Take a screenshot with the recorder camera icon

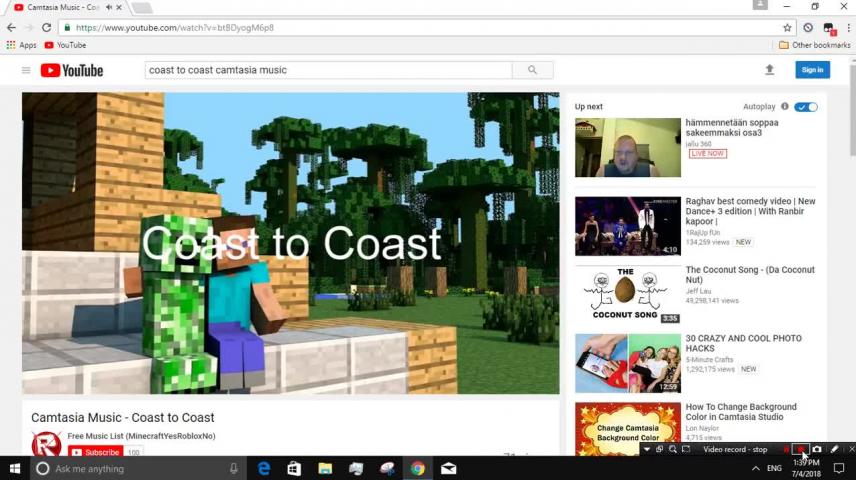click(x=817, y=449)
